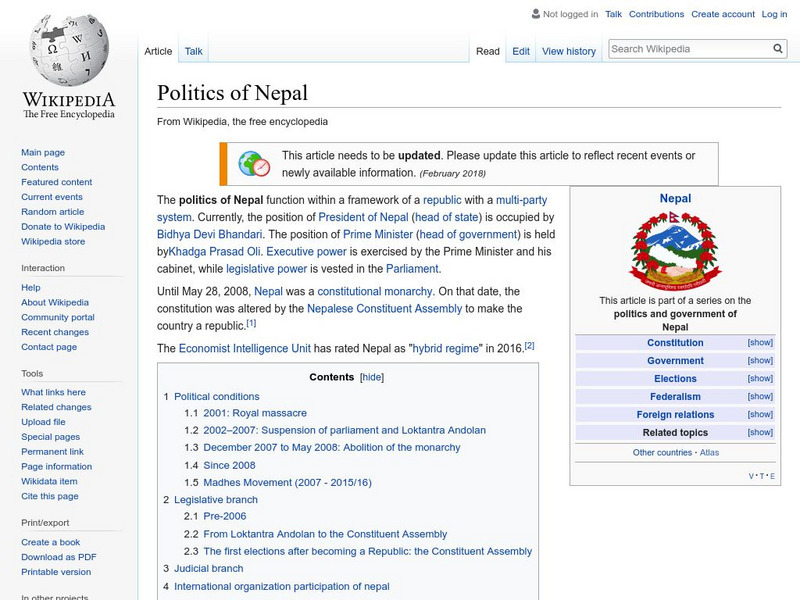Show the Government section in sidebar

(x=760, y=360)
